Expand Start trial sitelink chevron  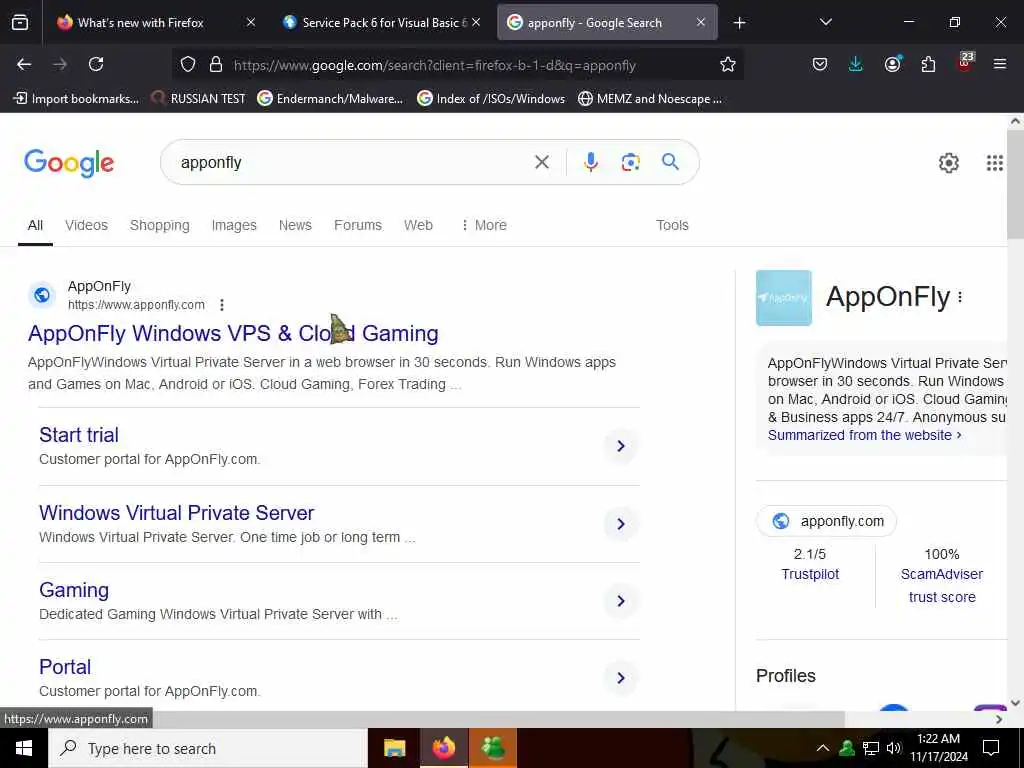click(x=620, y=446)
